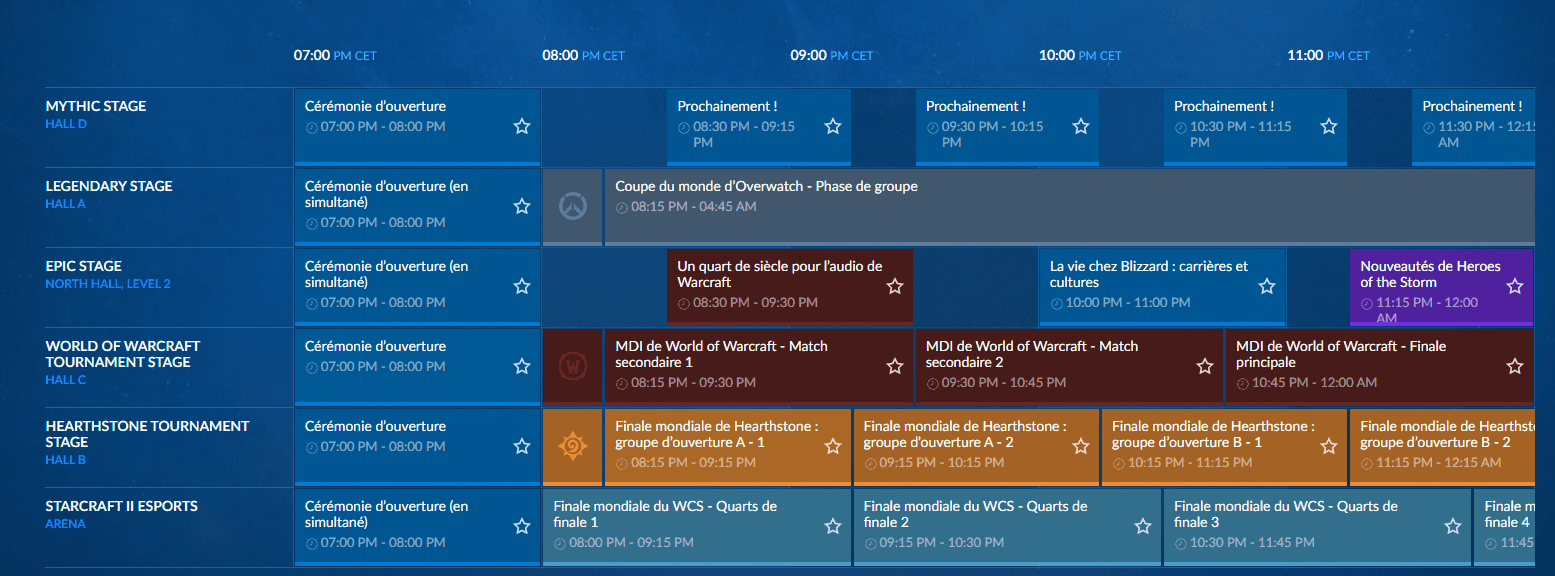Image resolution: width=1555 pixels, height=576 pixels.
Task: Favorite Hearthstone groupe d'ouverture A - 1
Action: click(832, 446)
